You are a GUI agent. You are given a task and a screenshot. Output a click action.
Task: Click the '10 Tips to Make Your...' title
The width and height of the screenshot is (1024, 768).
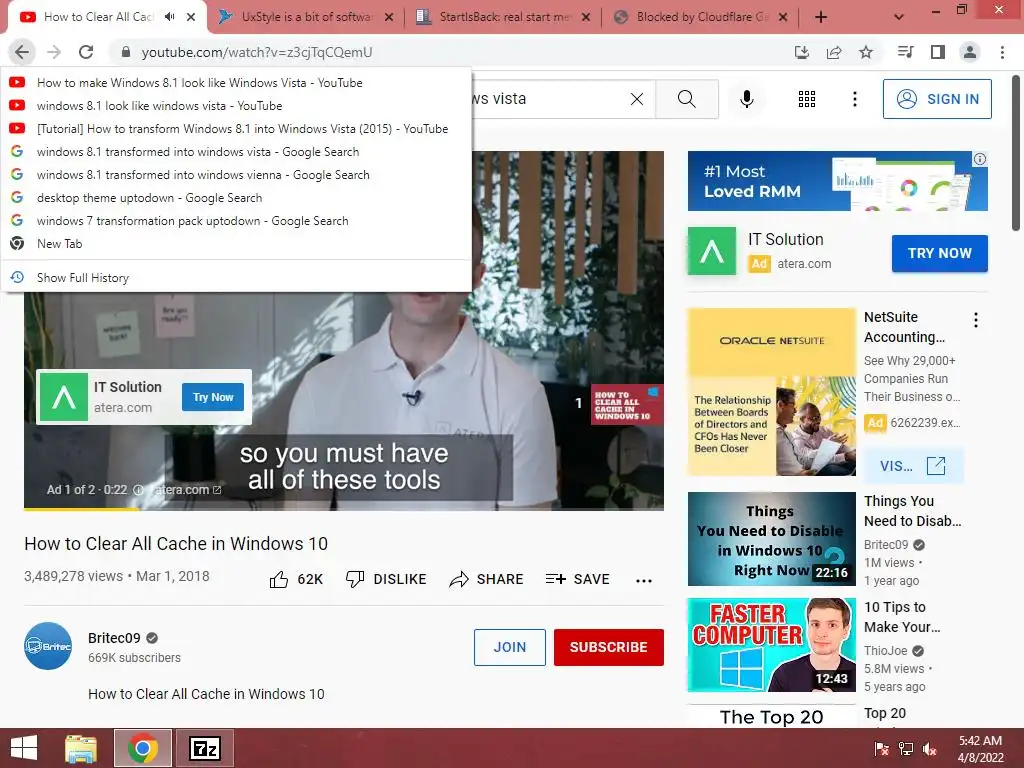(x=902, y=617)
